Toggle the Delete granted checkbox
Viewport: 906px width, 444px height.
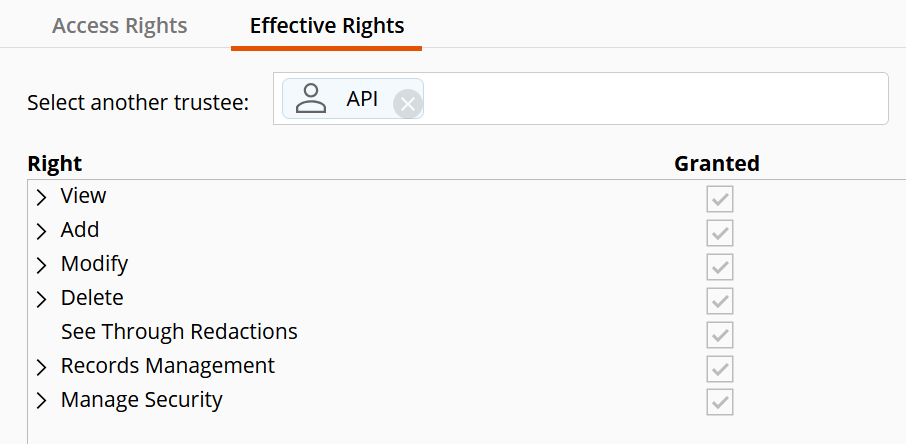(719, 301)
